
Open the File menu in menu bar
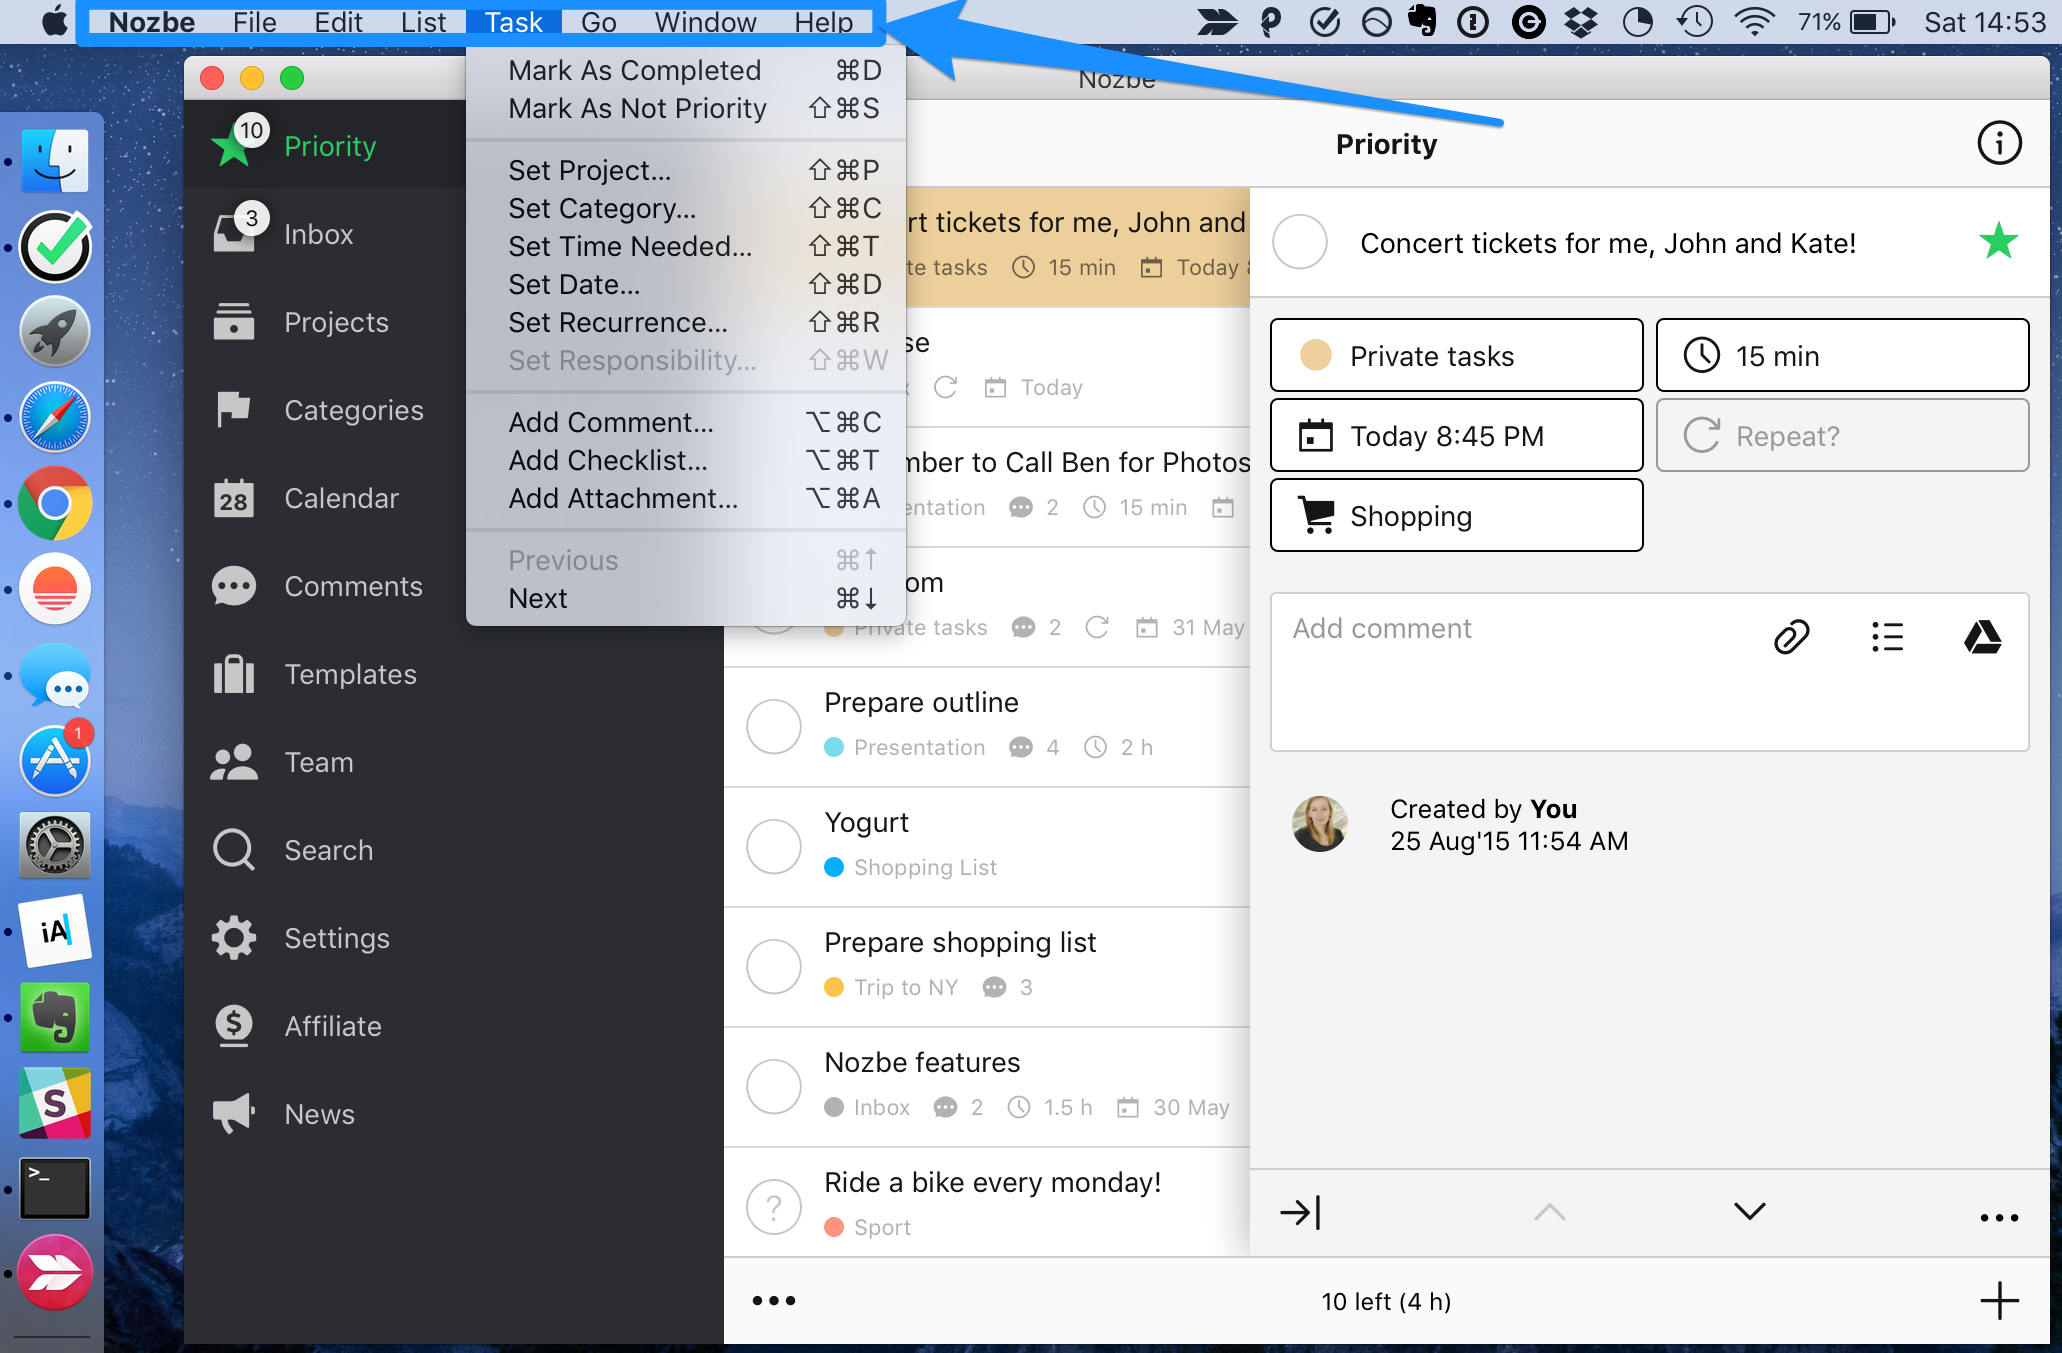[254, 22]
